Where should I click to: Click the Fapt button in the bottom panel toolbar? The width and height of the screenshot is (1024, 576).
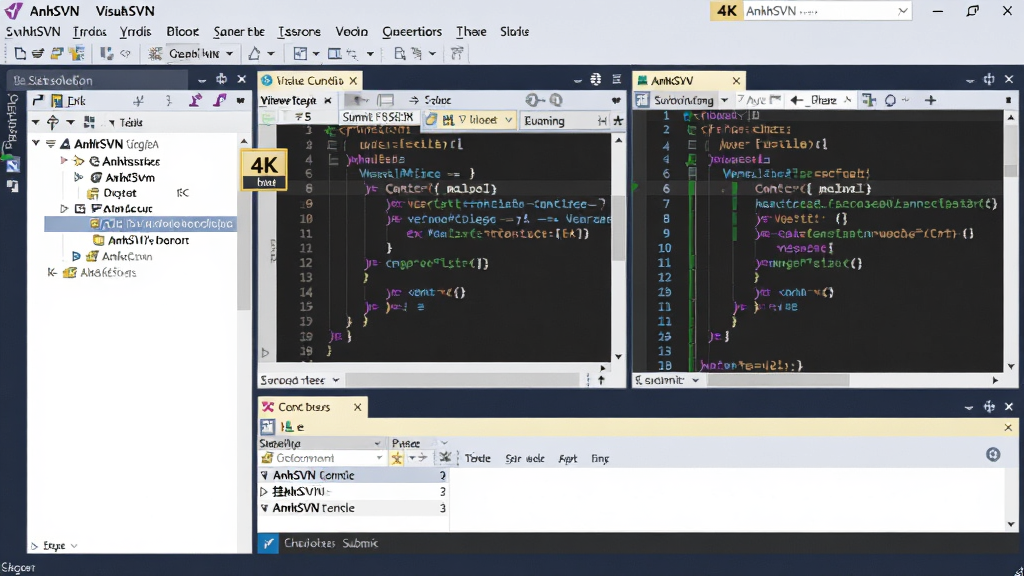(568, 458)
